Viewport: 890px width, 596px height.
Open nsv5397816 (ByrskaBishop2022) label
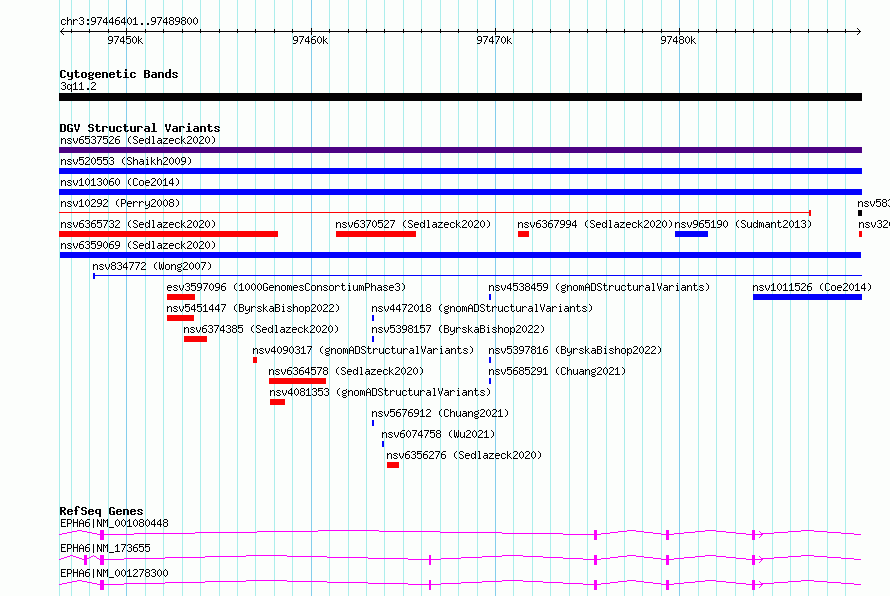point(575,350)
